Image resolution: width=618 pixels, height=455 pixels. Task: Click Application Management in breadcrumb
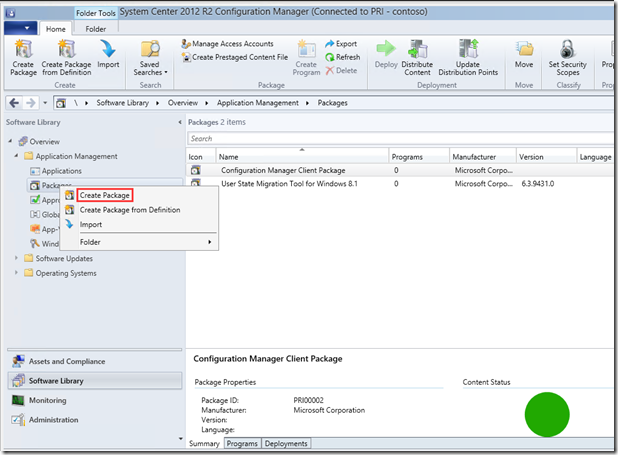pyautogui.click(x=258, y=103)
